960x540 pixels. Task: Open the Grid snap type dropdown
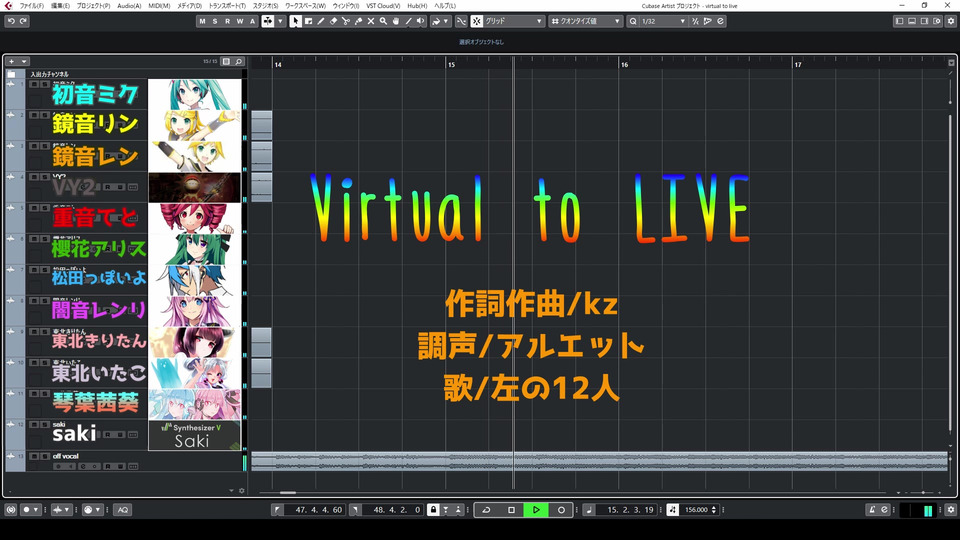(x=514, y=21)
